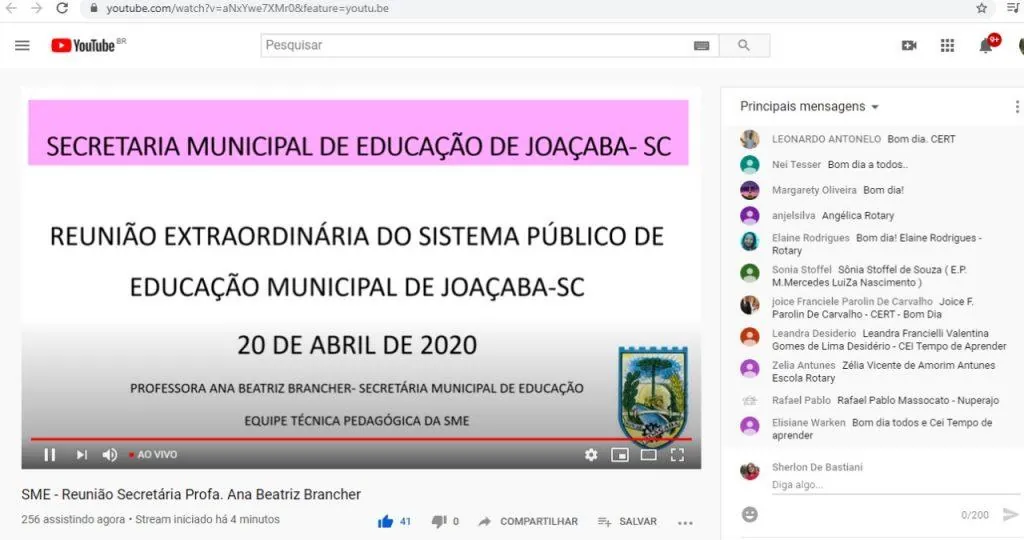The image size is (1024, 540).
Task: Pause the live video
Action: (x=50, y=454)
